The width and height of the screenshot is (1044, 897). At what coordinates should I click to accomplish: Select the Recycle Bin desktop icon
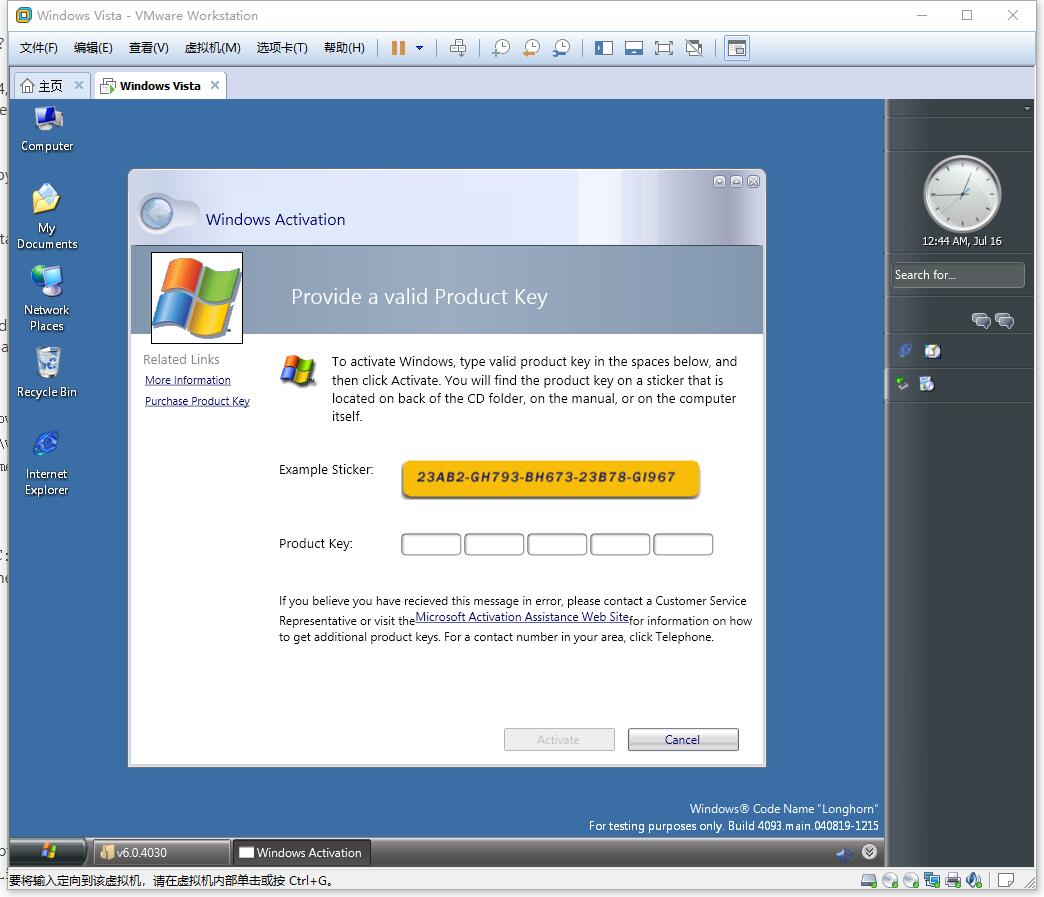coord(47,373)
